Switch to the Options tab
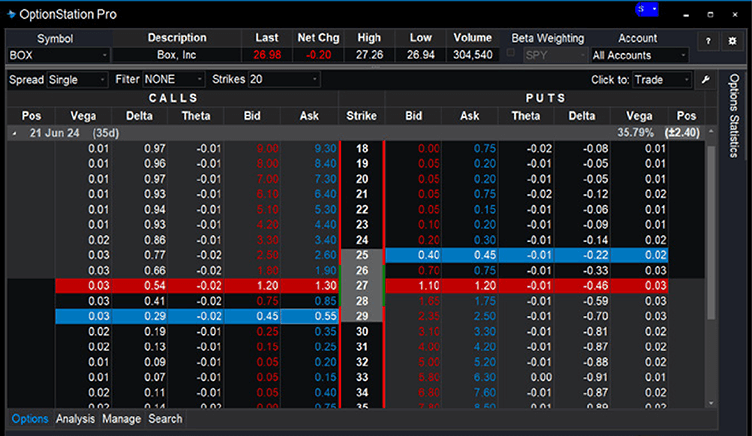This screenshot has width=752, height=436. coord(30,419)
